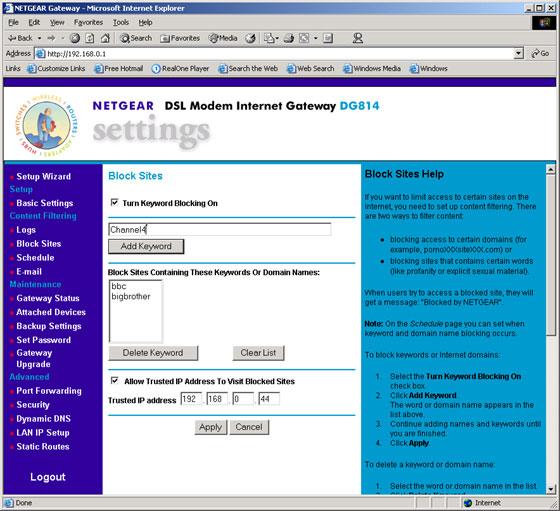This screenshot has width=560, height=511.
Task: Toggle Turn Keyword Blocking On checkbox
Action: tap(114, 202)
